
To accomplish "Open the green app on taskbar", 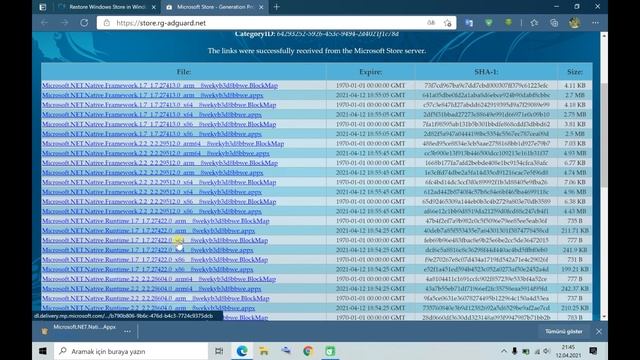I will [330, 351].
